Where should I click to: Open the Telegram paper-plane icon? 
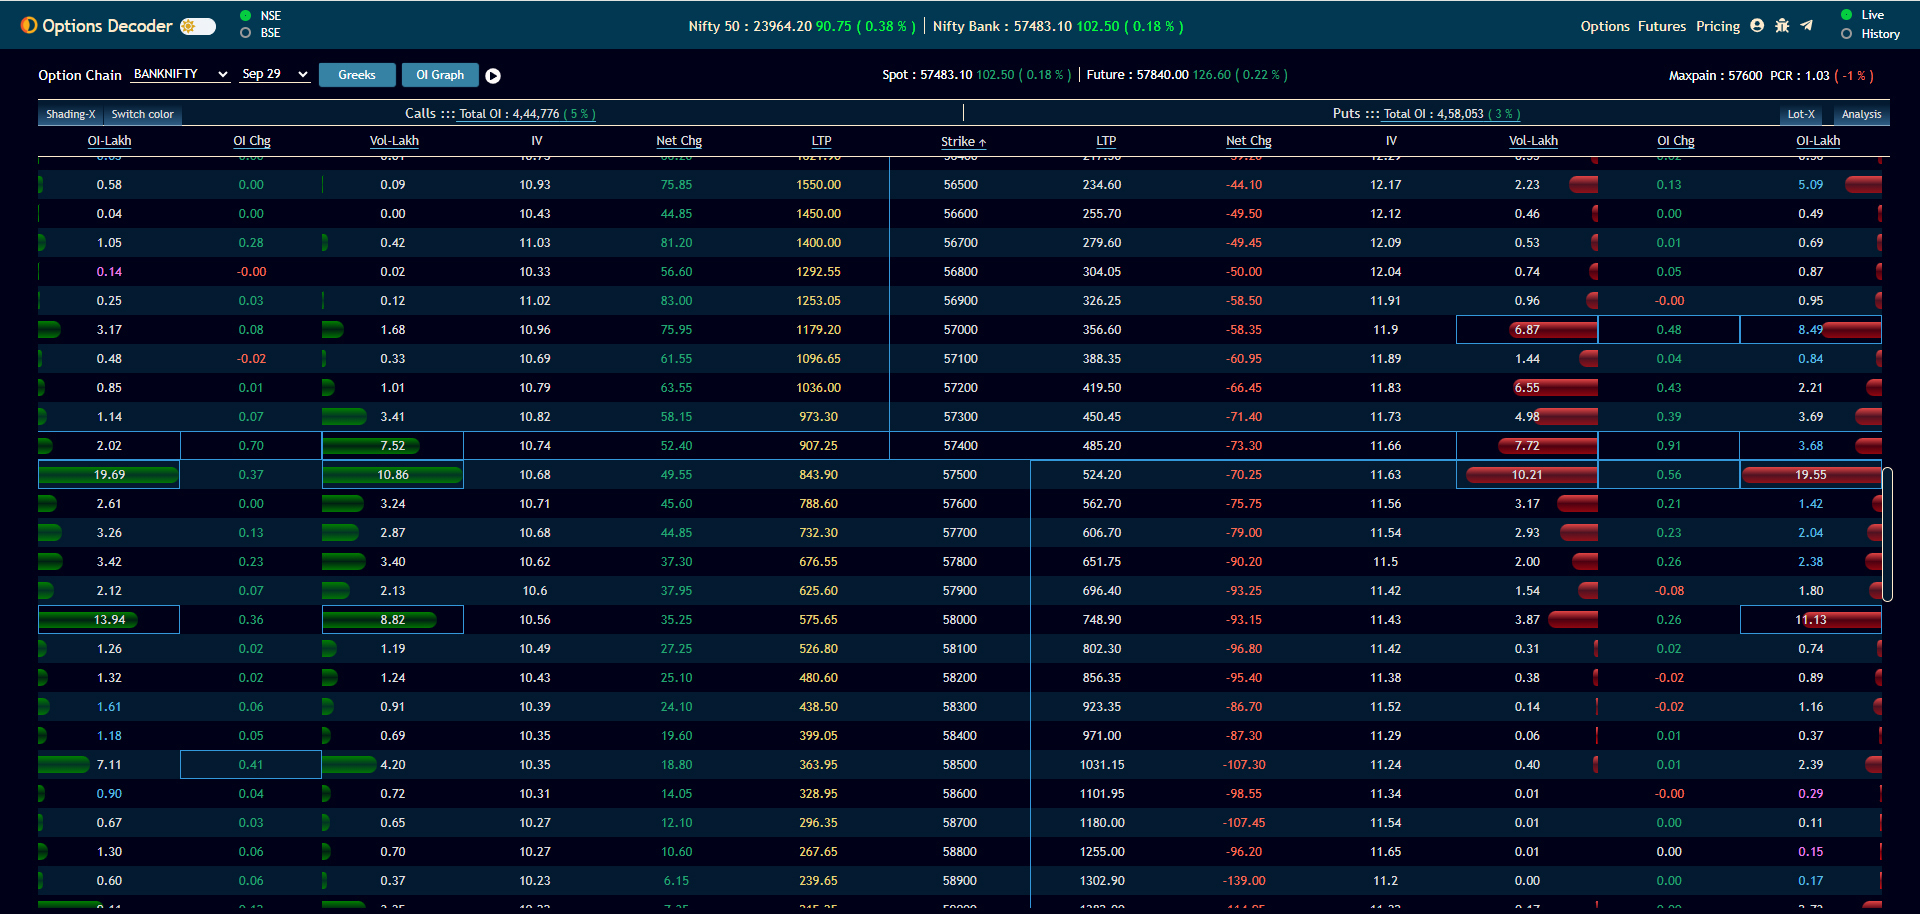click(1806, 26)
